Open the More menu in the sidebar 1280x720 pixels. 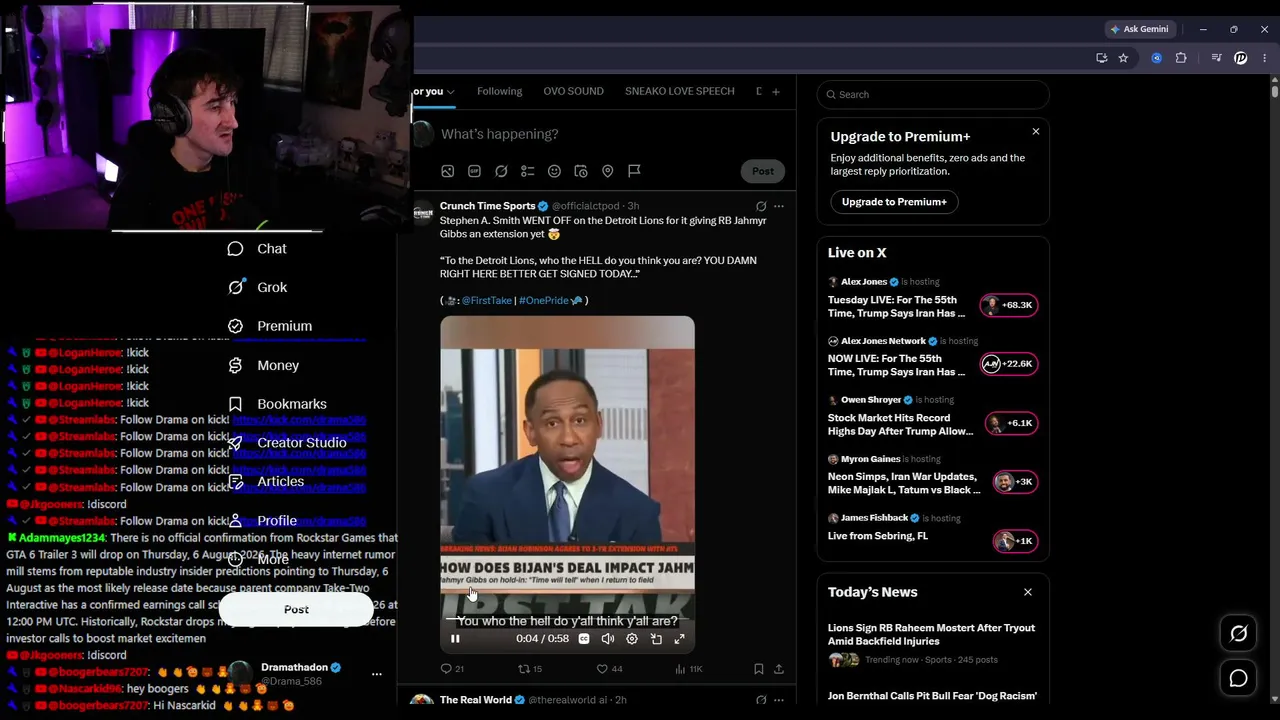click(x=260, y=559)
